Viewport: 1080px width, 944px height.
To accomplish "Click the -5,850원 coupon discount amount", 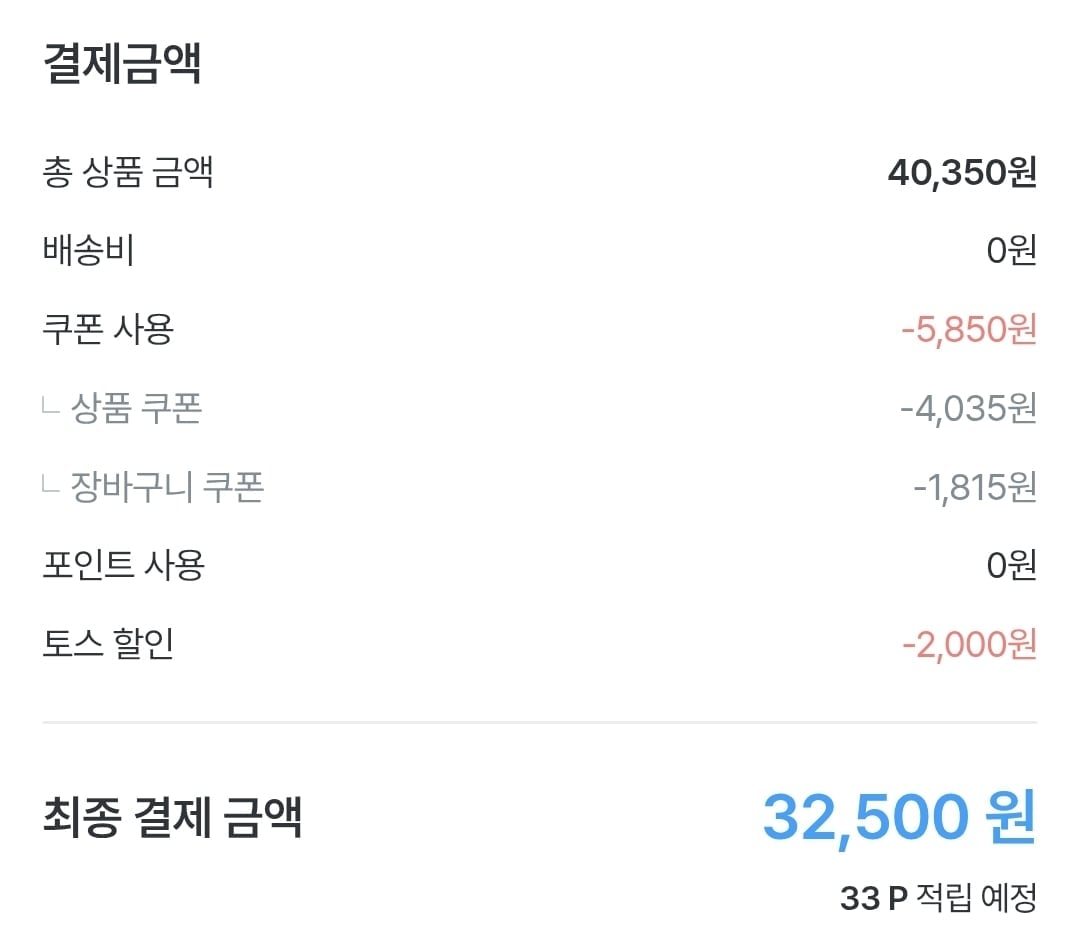I will coord(968,329).
